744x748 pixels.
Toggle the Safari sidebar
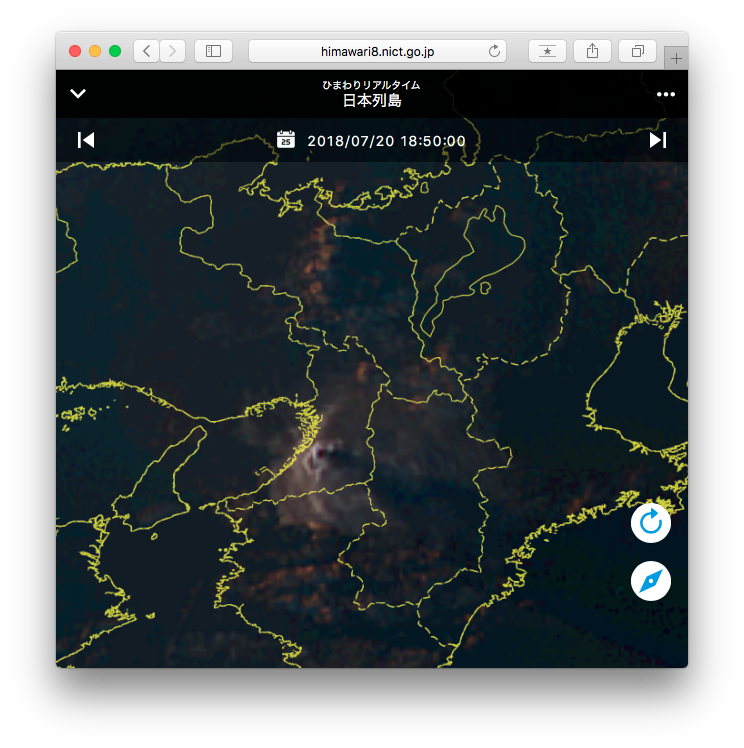point(213,51)
